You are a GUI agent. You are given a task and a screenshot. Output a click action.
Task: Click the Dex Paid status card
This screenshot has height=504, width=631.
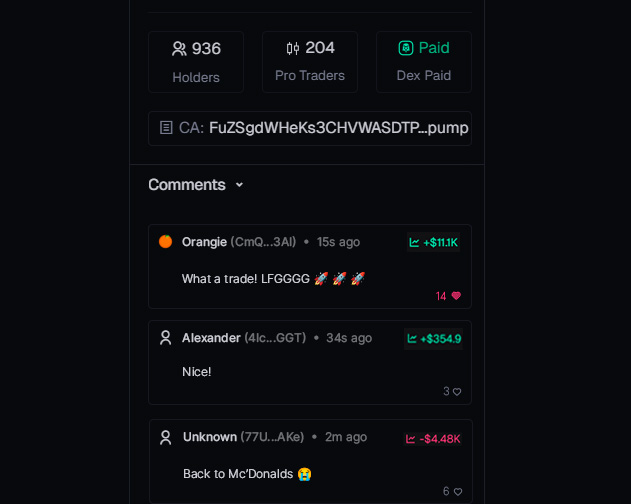(424, 62)
